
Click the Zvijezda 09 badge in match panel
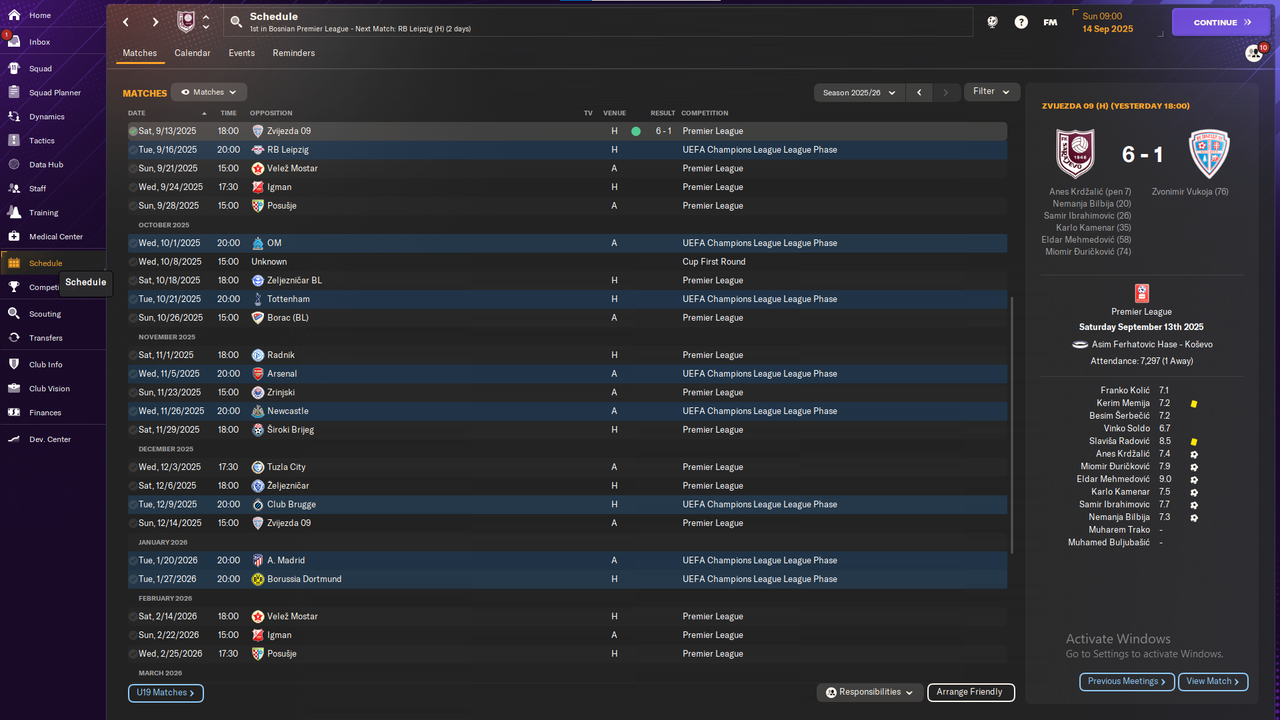pos(1208,154)
